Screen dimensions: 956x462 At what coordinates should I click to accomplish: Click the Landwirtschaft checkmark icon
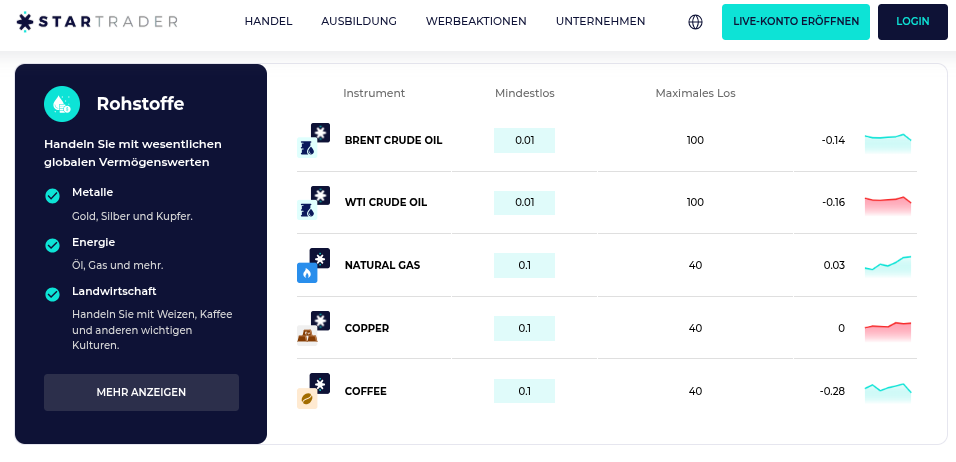[52, 294]
